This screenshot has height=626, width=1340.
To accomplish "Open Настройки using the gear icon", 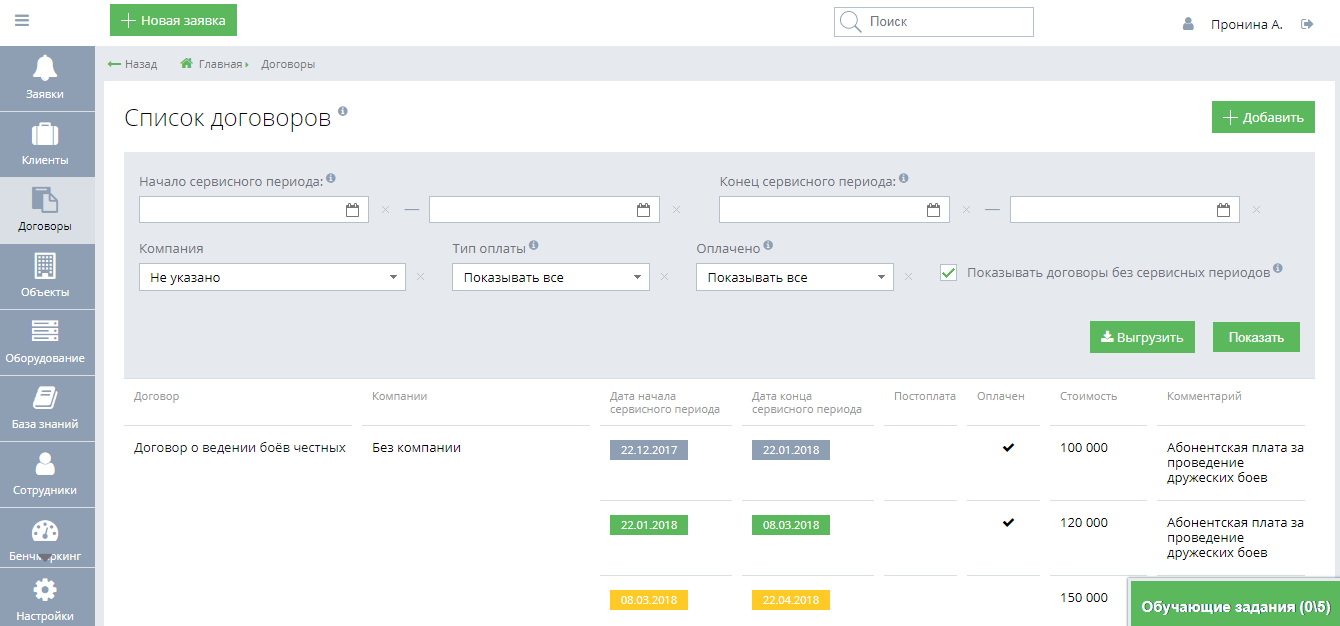I will pyautogui.click(x=47, y=595).
